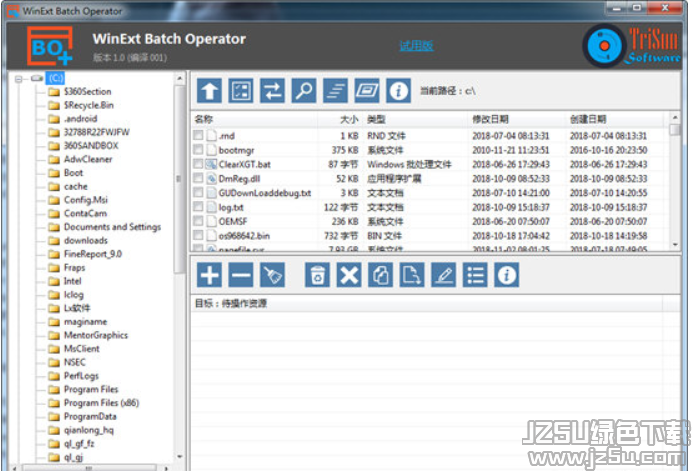692x471 pixels.
Task: Open the 试用版 trial link
Action: tap(416, 45)
